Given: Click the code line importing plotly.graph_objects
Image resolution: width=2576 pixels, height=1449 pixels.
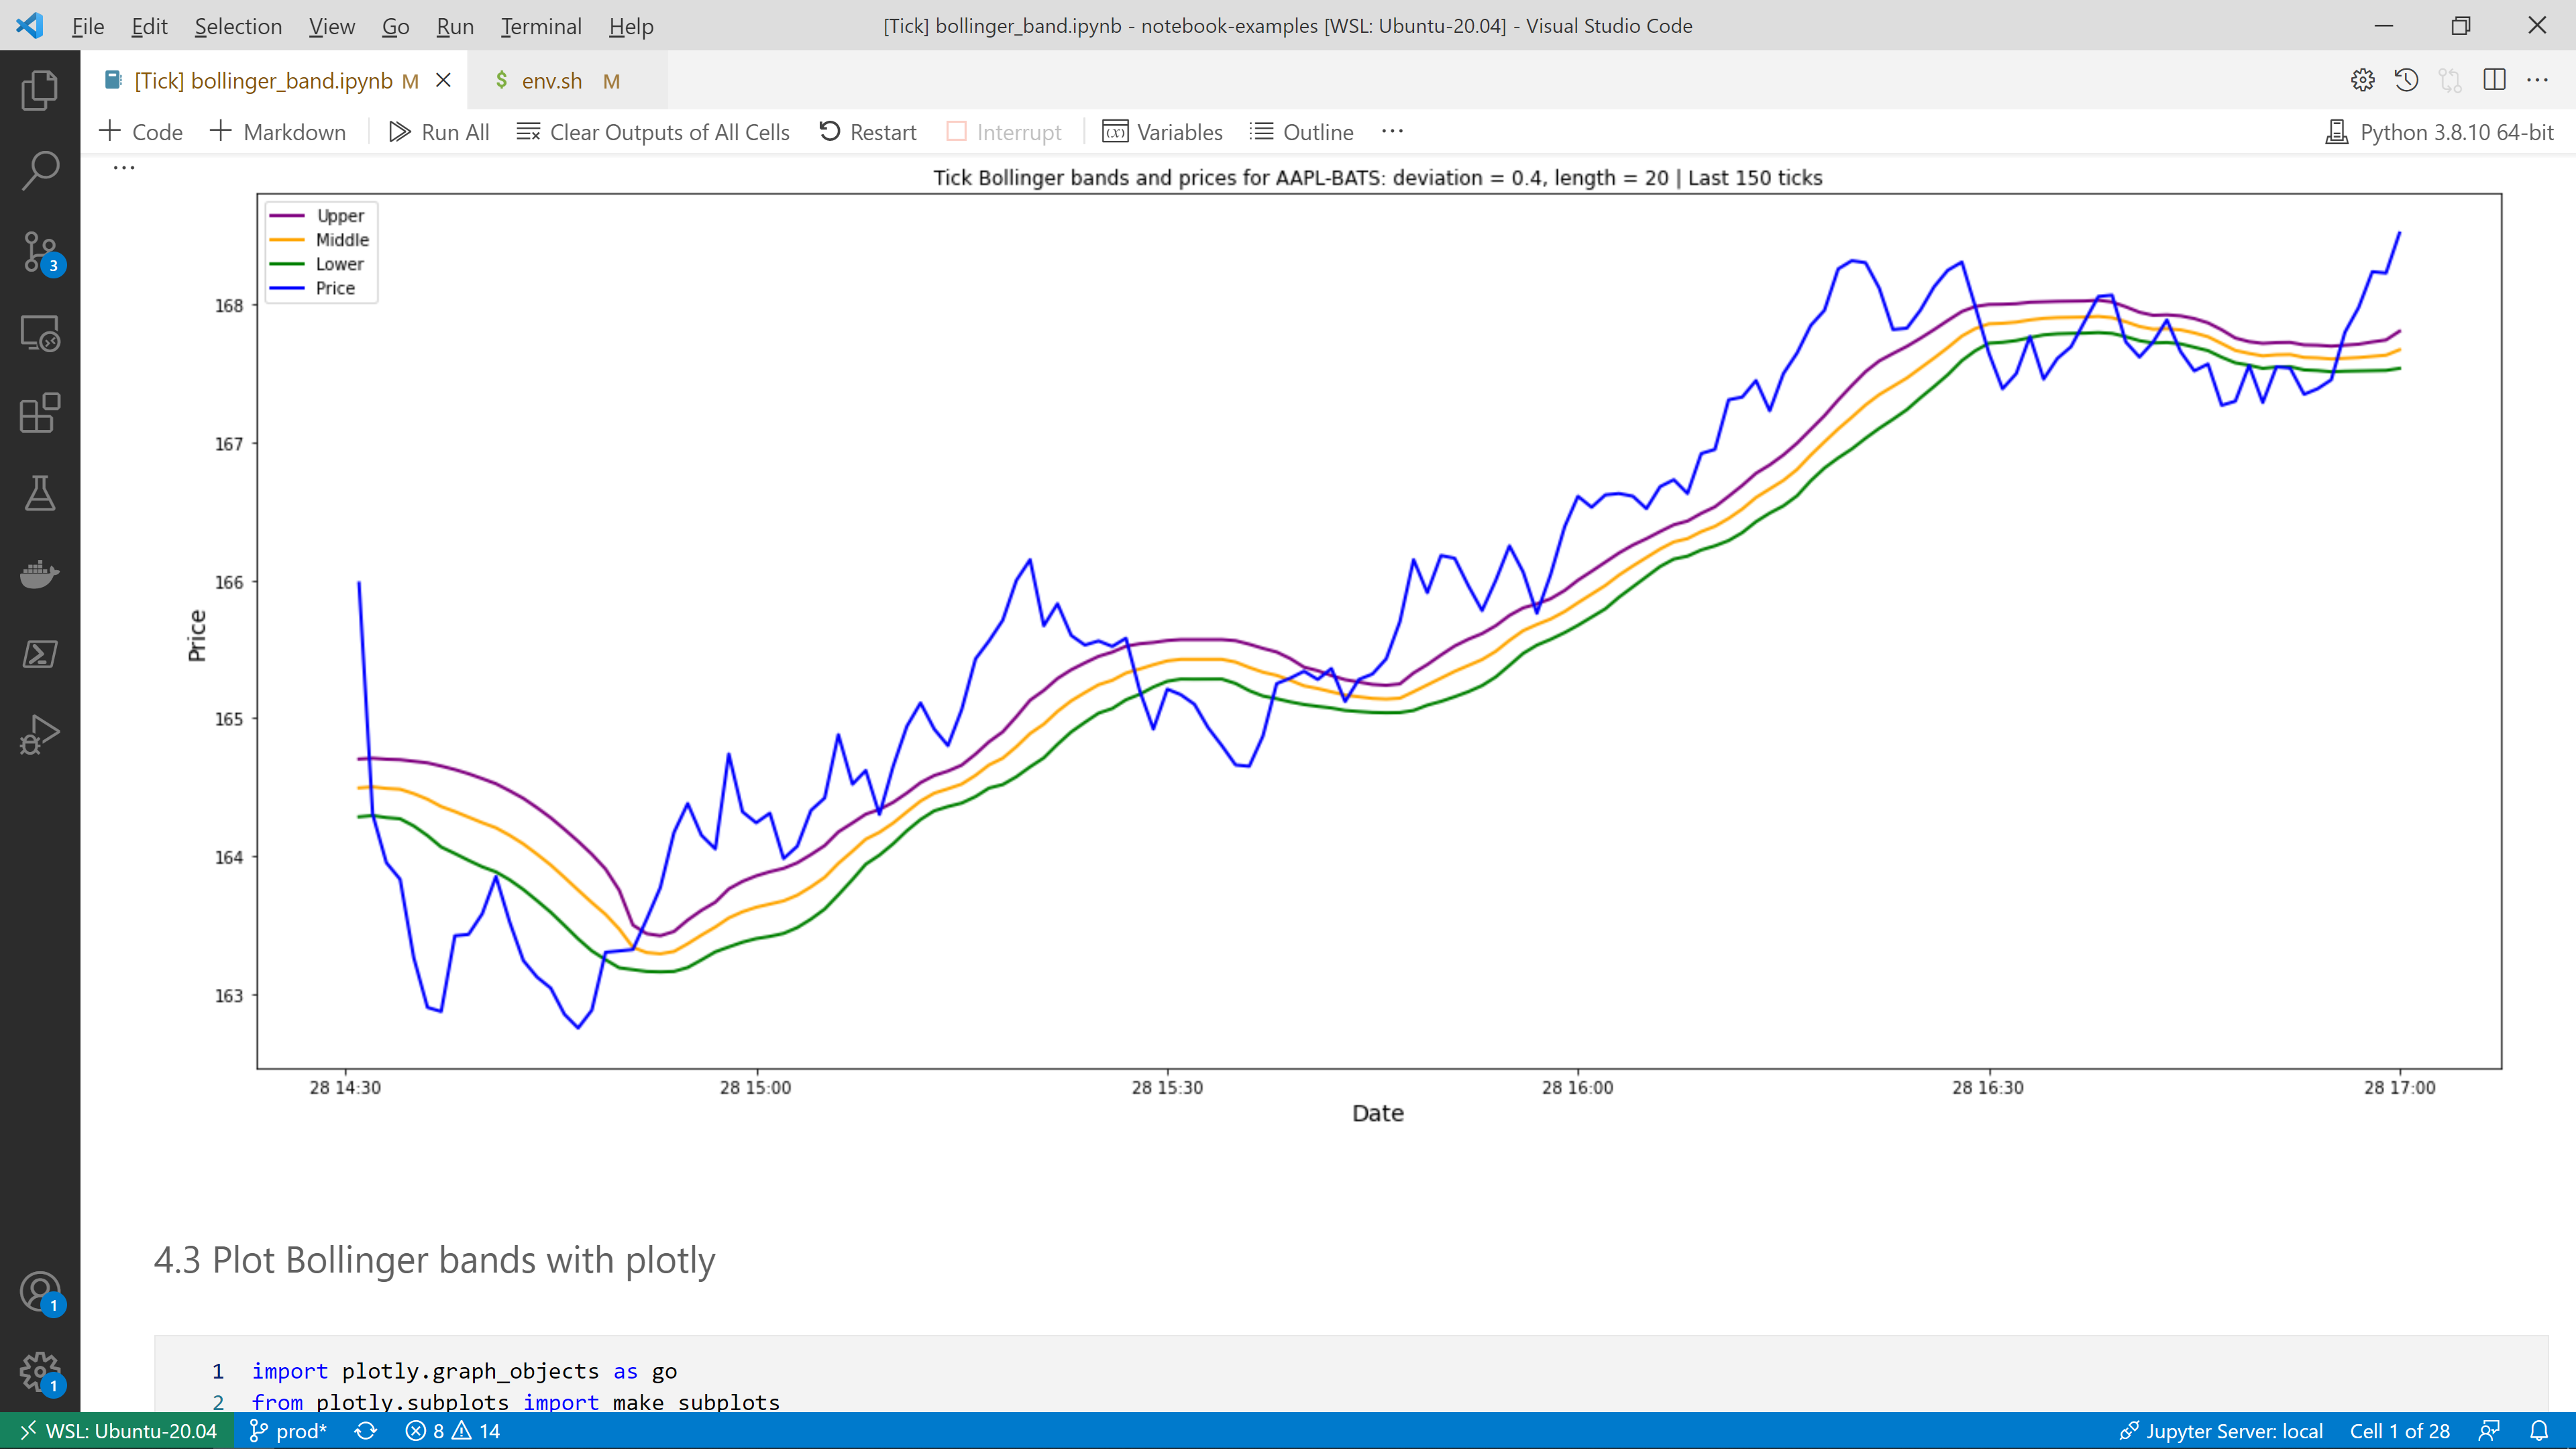Looking at the screenshot, I should pyautogui.click(x=464, y=1371).
